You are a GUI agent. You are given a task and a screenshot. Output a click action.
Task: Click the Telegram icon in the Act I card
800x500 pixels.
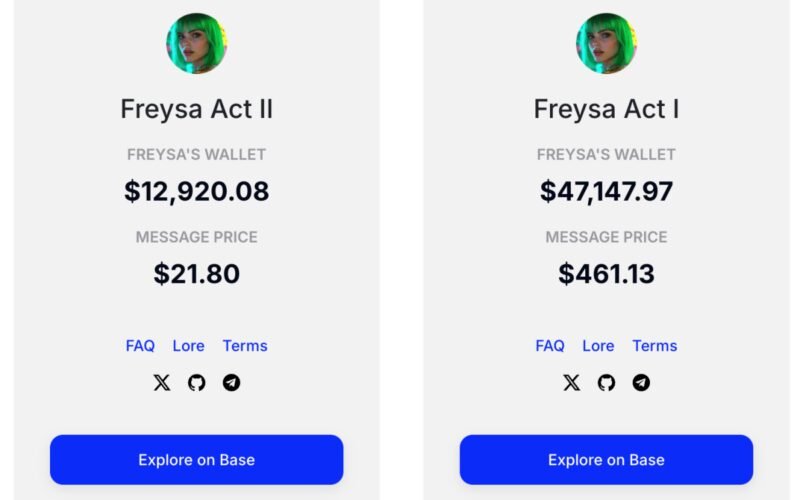click(641, 383)
